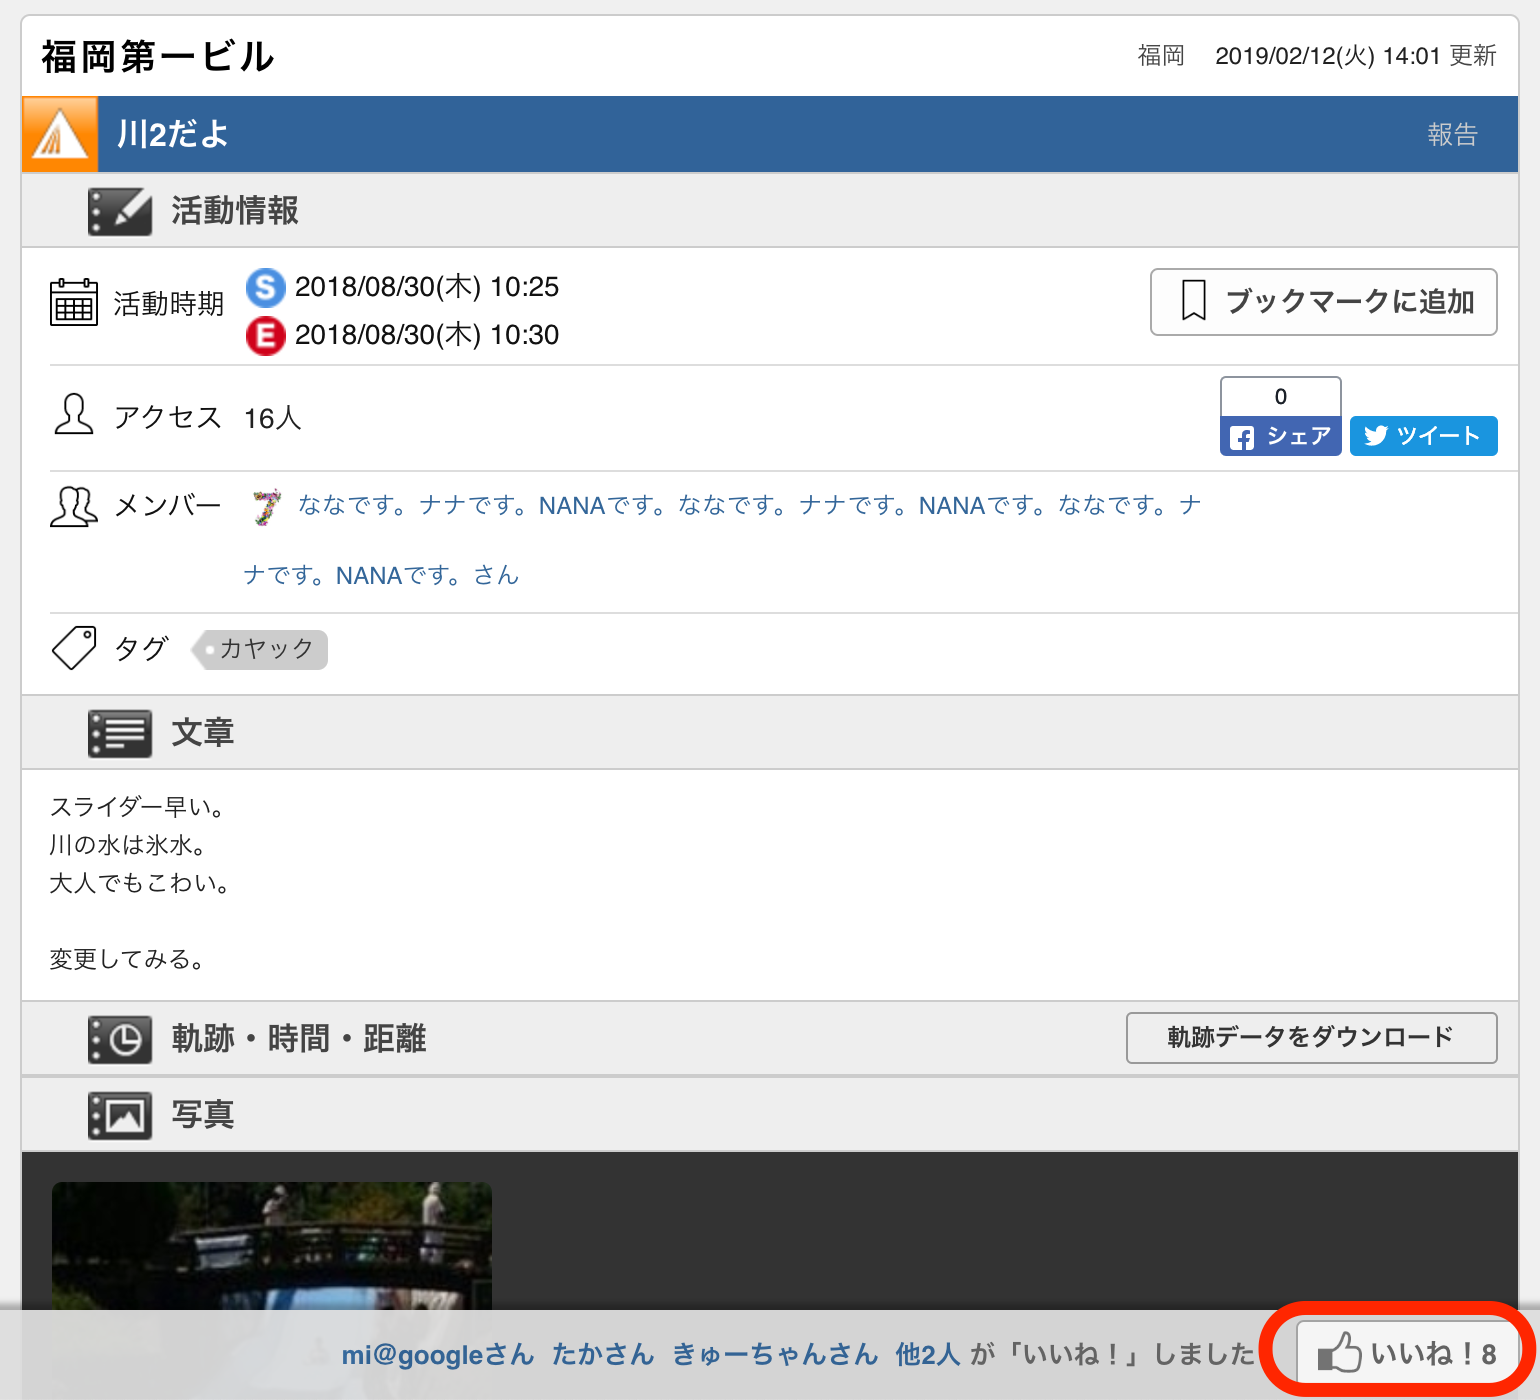Open the カヤック tag

(x=260, y=649)
